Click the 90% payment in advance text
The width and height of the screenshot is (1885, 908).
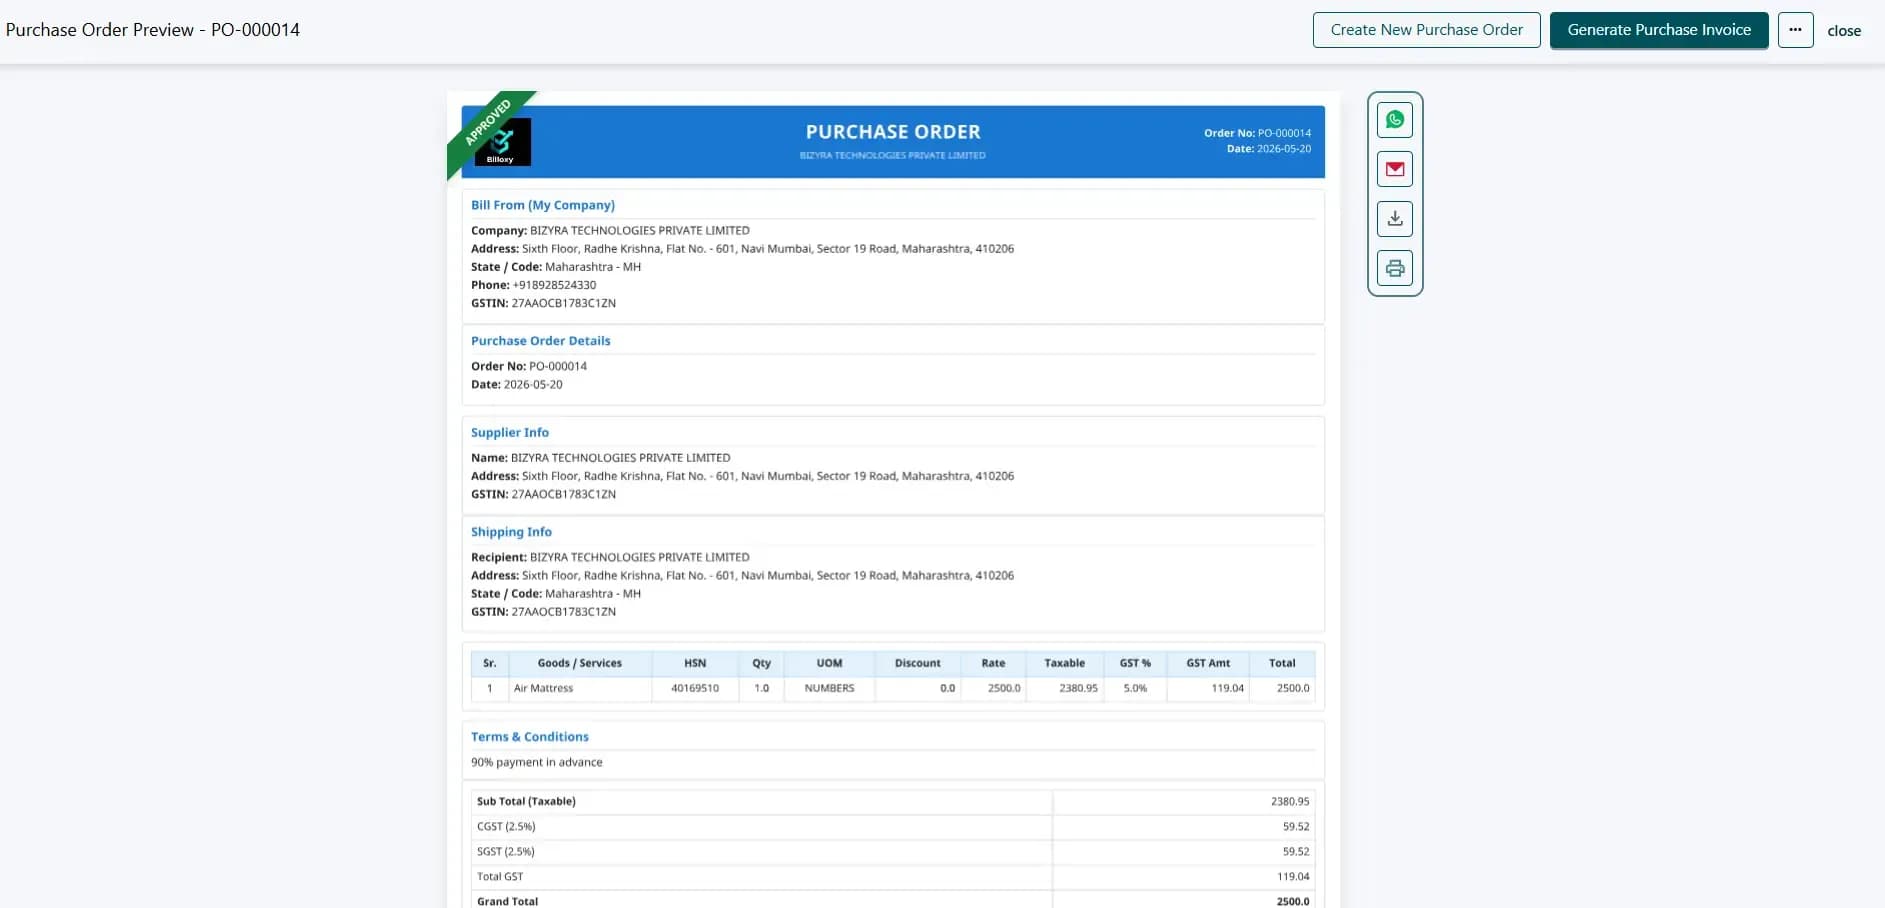click(x=537, y=762)
